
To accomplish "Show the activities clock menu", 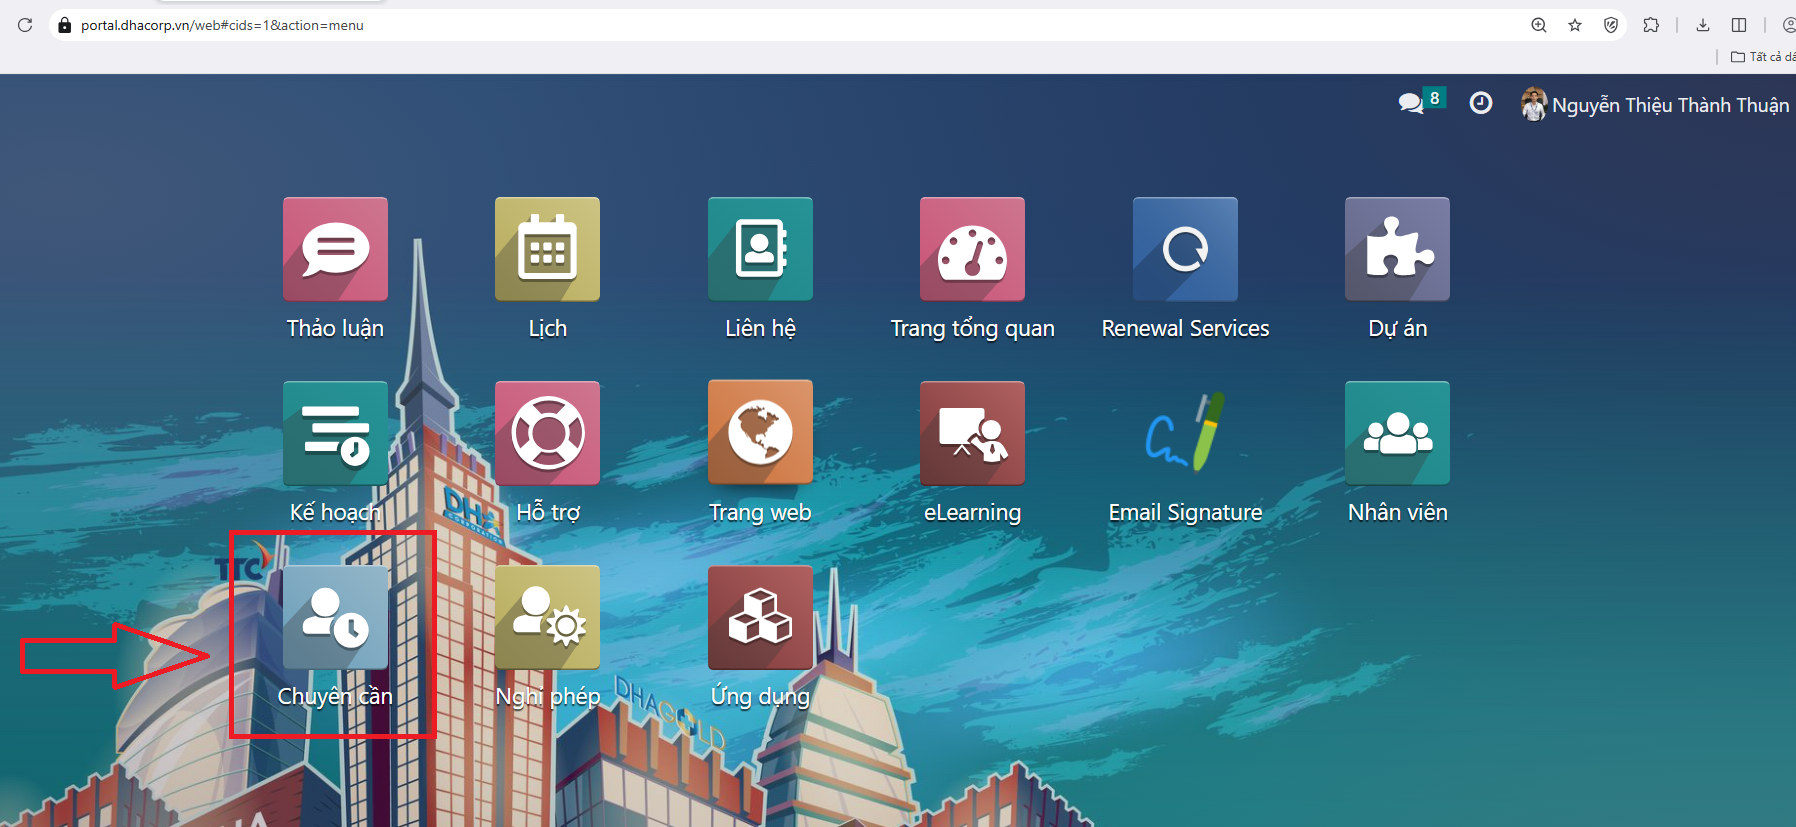I will (1481, 103).
